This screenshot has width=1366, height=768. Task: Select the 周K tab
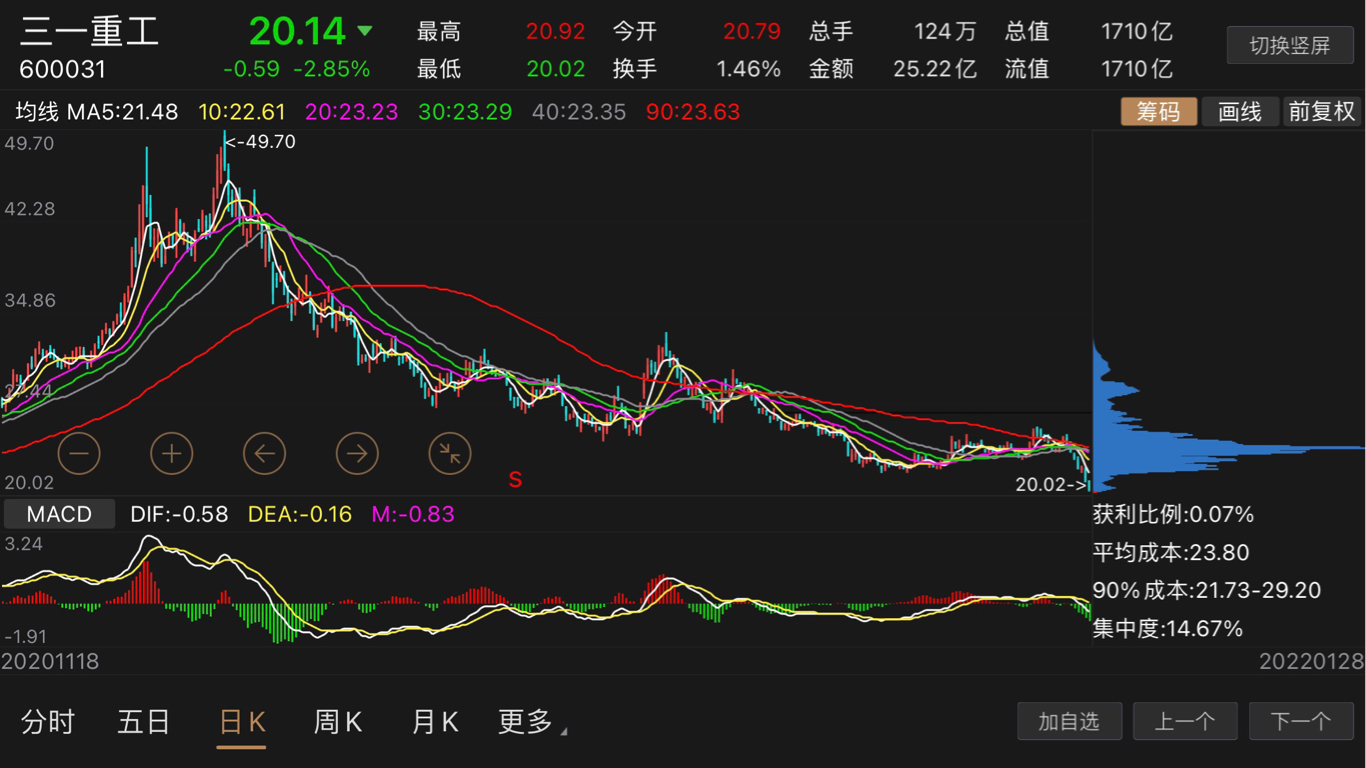338,722
